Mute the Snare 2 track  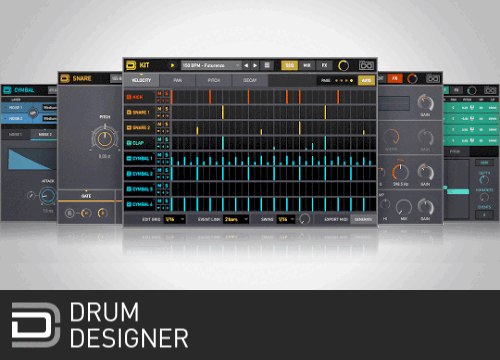[x=159, y=124]
